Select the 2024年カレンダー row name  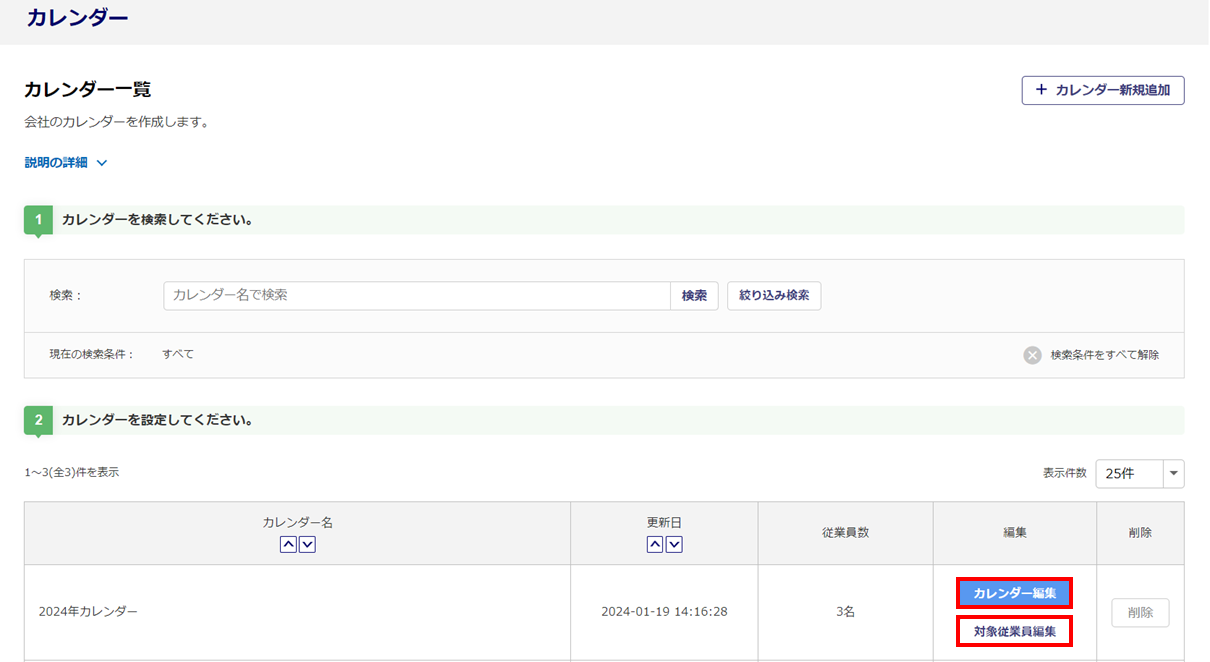click(x=88, y=612)
